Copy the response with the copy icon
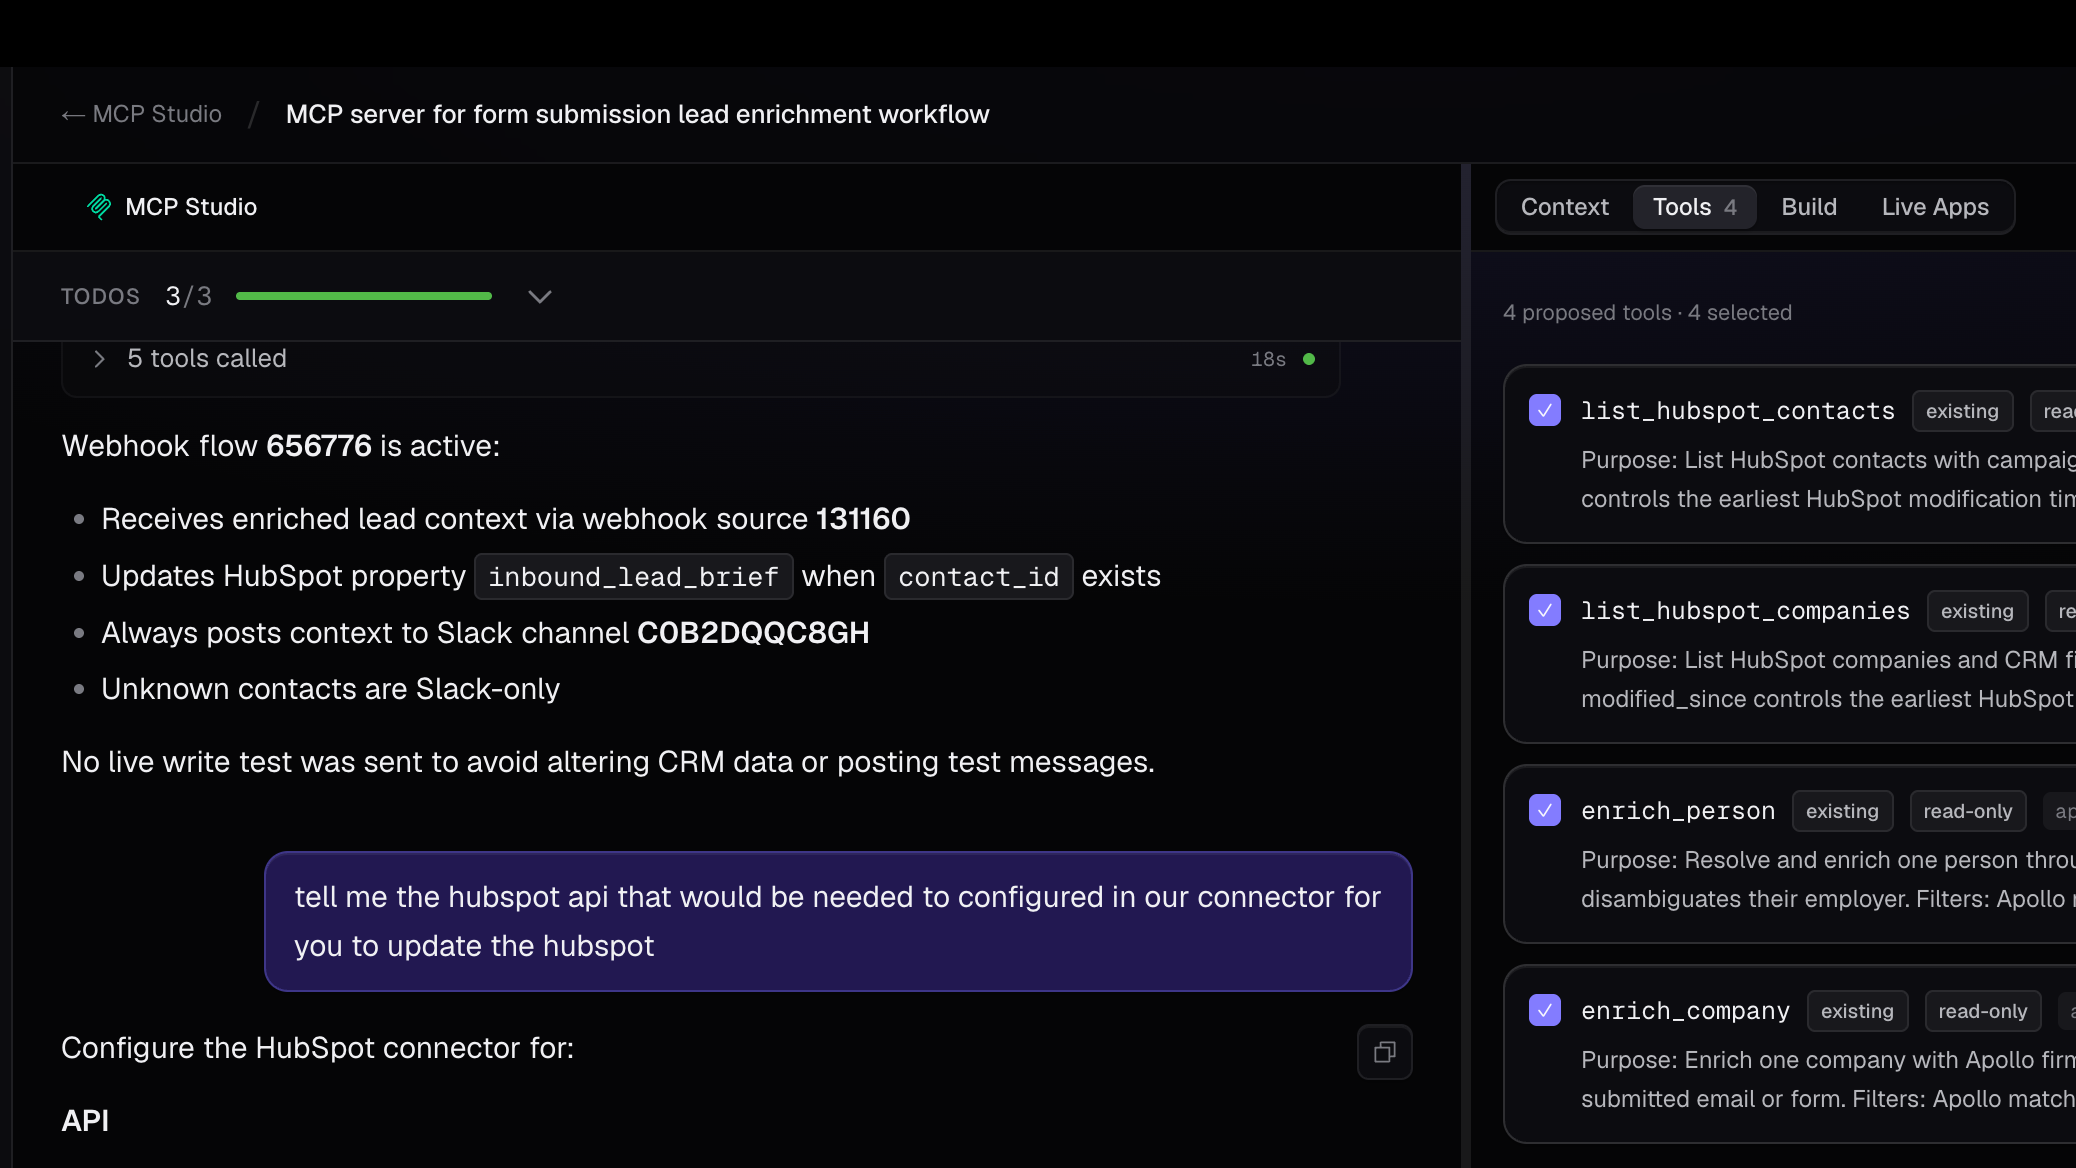 [1384, 1052]
